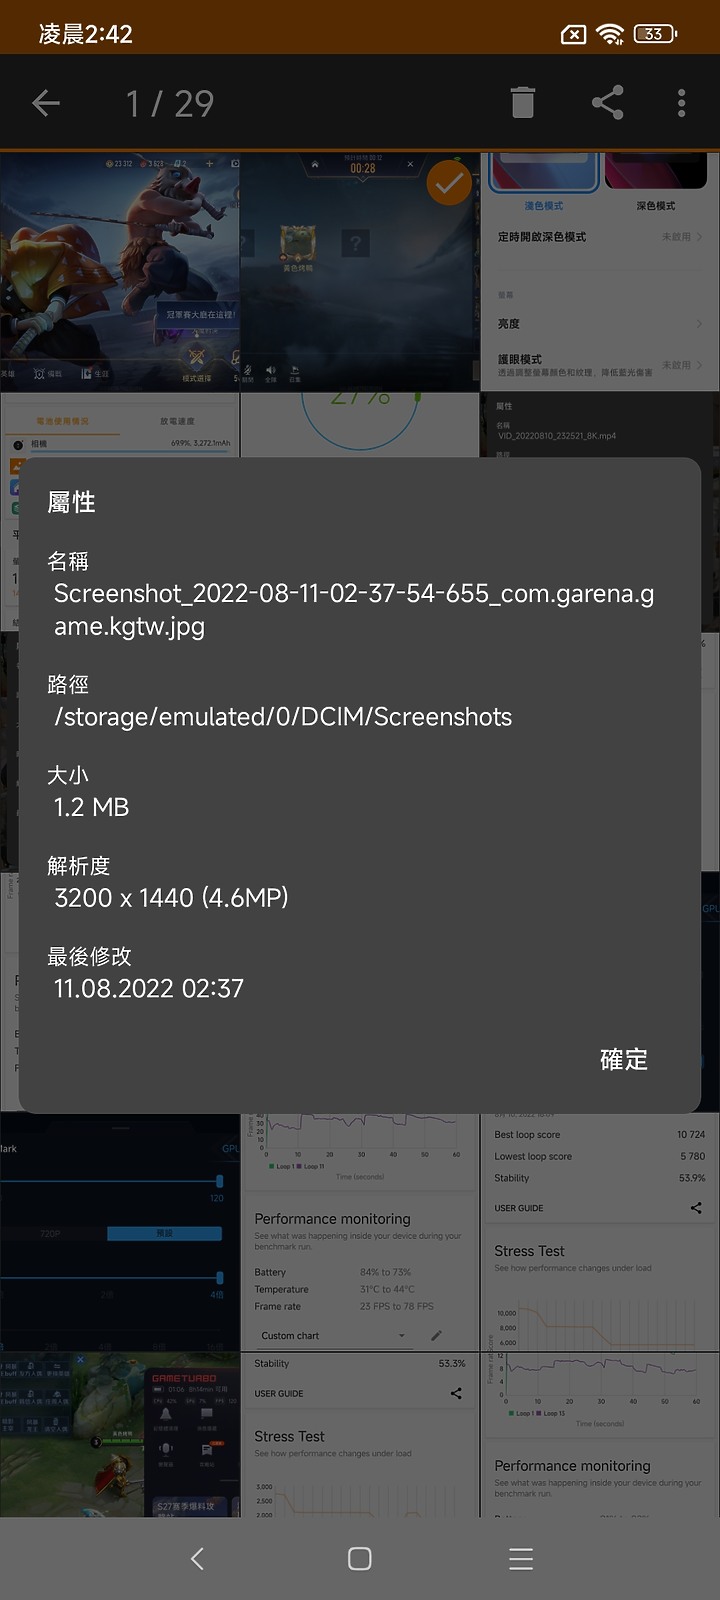Confirm the properties dialog with 確定
This screenshot has height=1600, width=720.
click(x=624, y=1060)
